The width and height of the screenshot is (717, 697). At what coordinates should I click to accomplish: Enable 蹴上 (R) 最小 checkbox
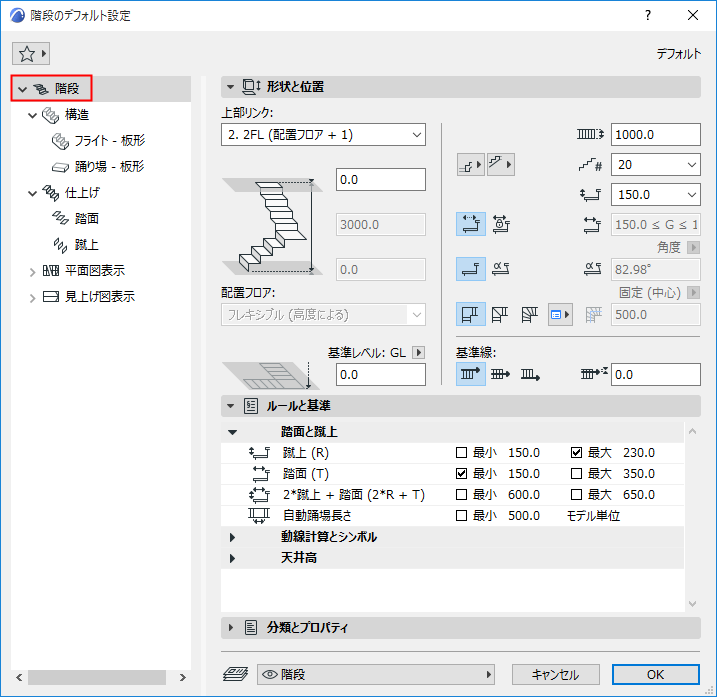point(461,453)
